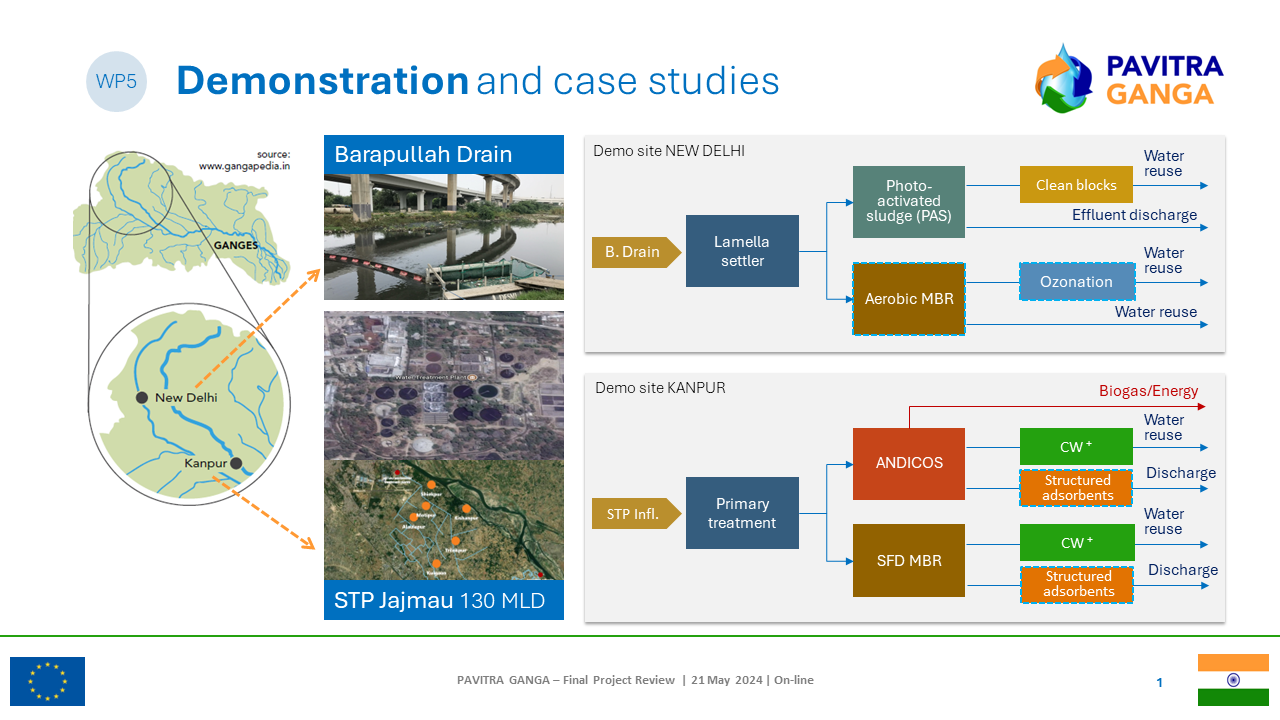Click the STP Jajmau 130 MLD banner

pos(443,601)
